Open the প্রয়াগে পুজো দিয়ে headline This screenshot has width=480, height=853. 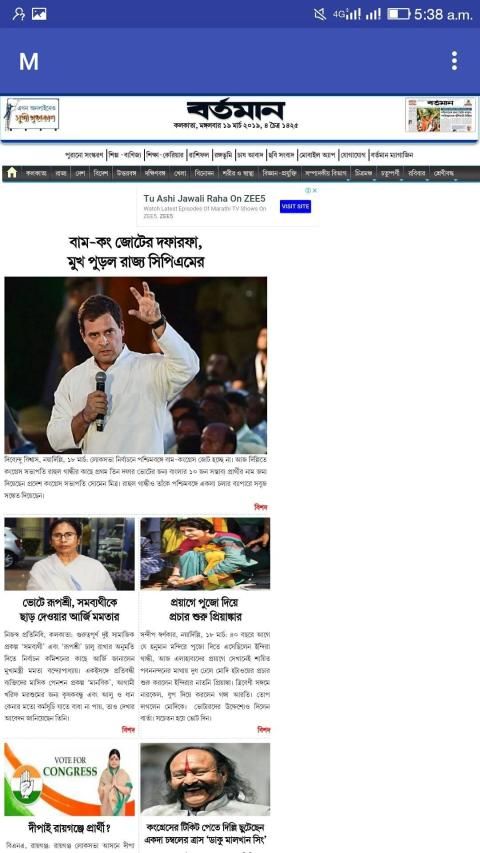coord(205,609)
